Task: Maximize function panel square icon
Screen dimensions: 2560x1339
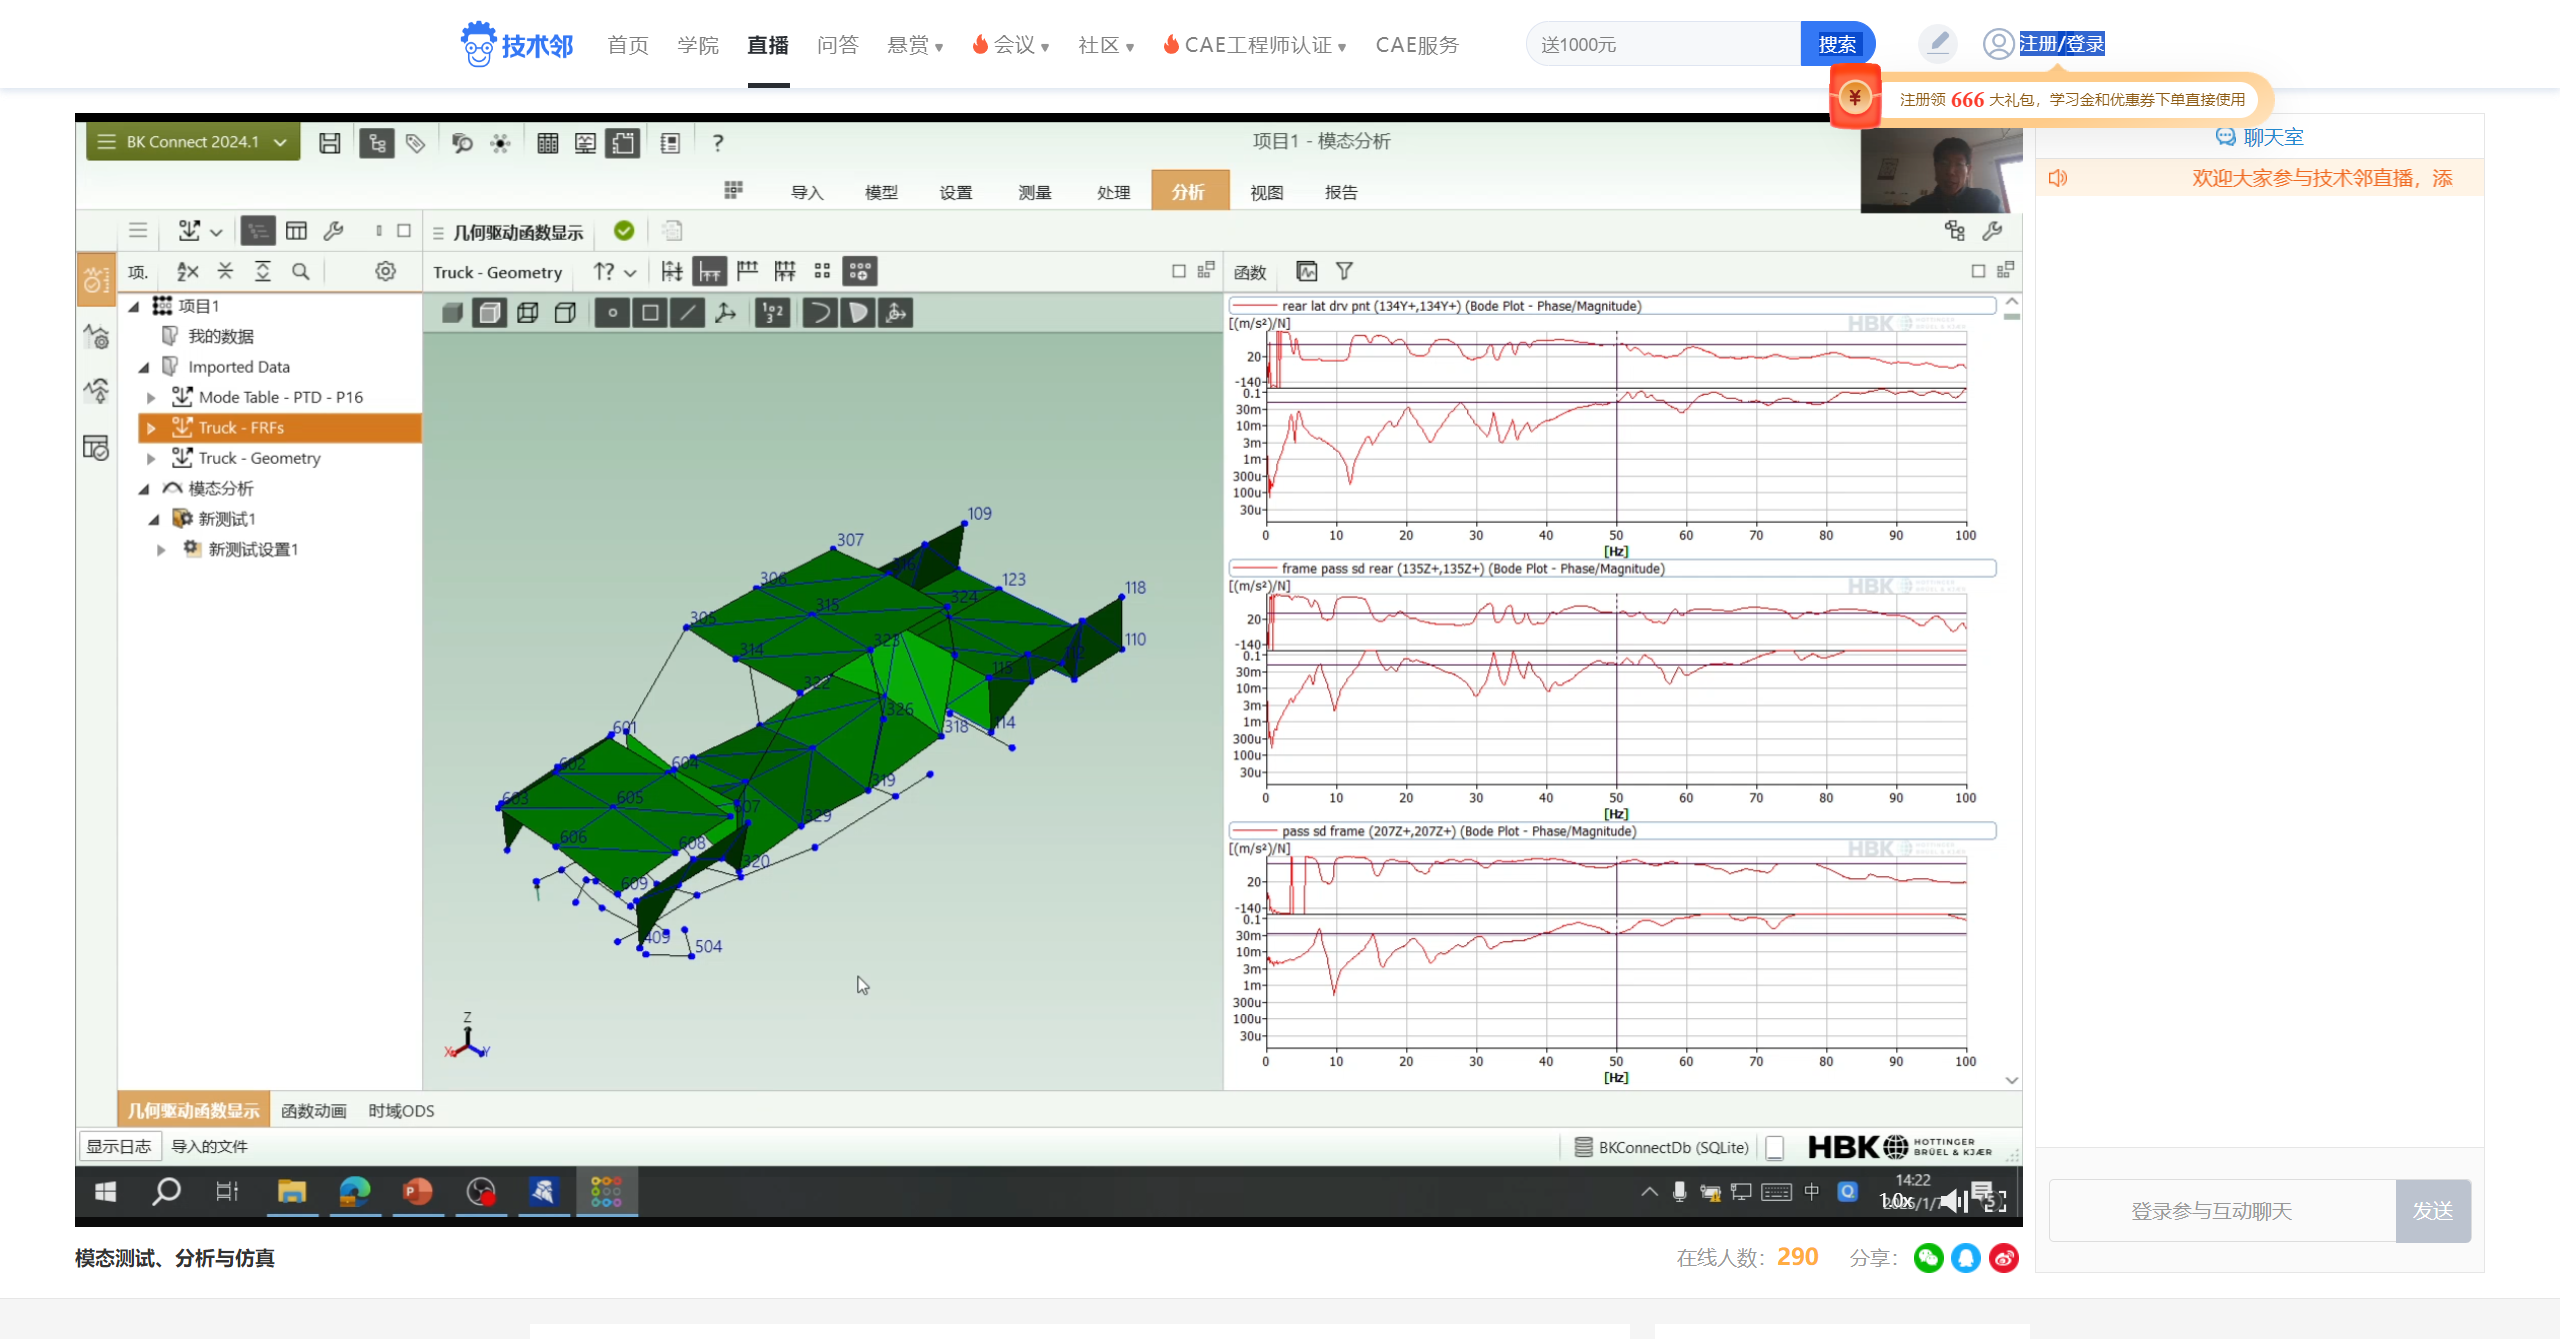Action: point(1977,271)
